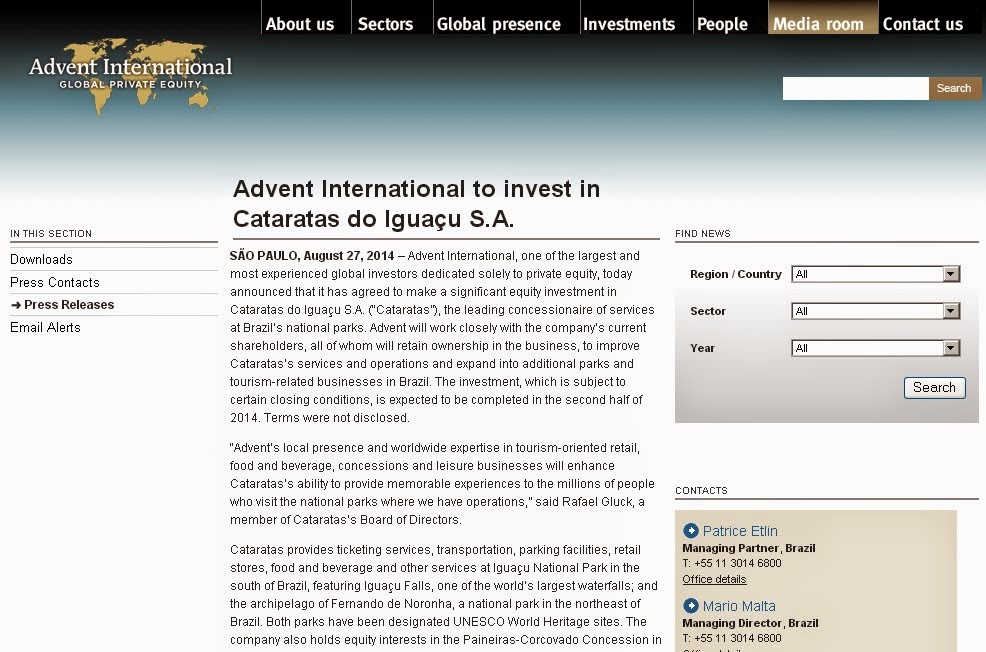The height and width of the screenshot is (652, 986).
Task: Open Downloads in the section menu
Action: tap(42, 260)
